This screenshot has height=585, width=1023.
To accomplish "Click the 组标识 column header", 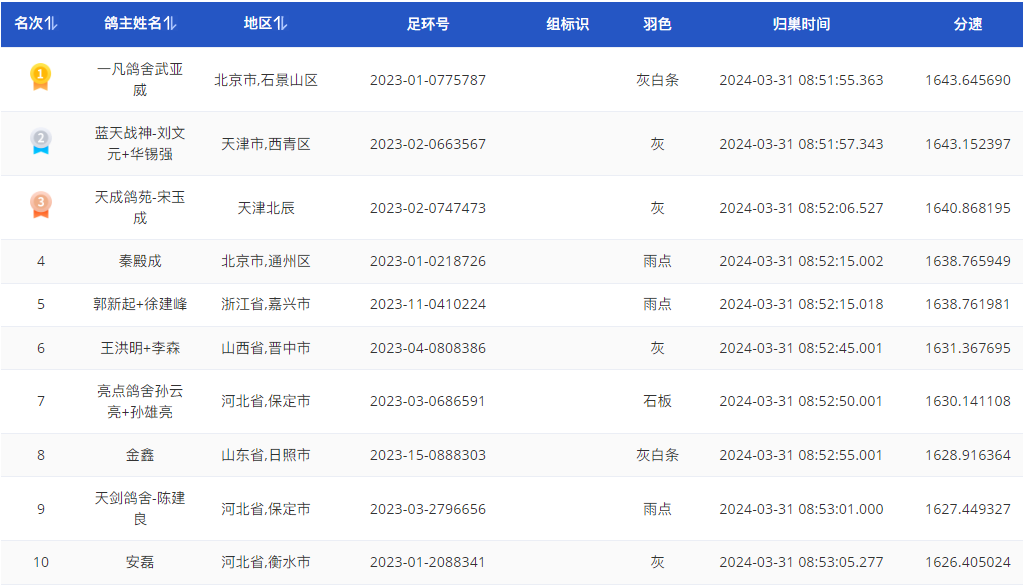I will tap(567, 24).
